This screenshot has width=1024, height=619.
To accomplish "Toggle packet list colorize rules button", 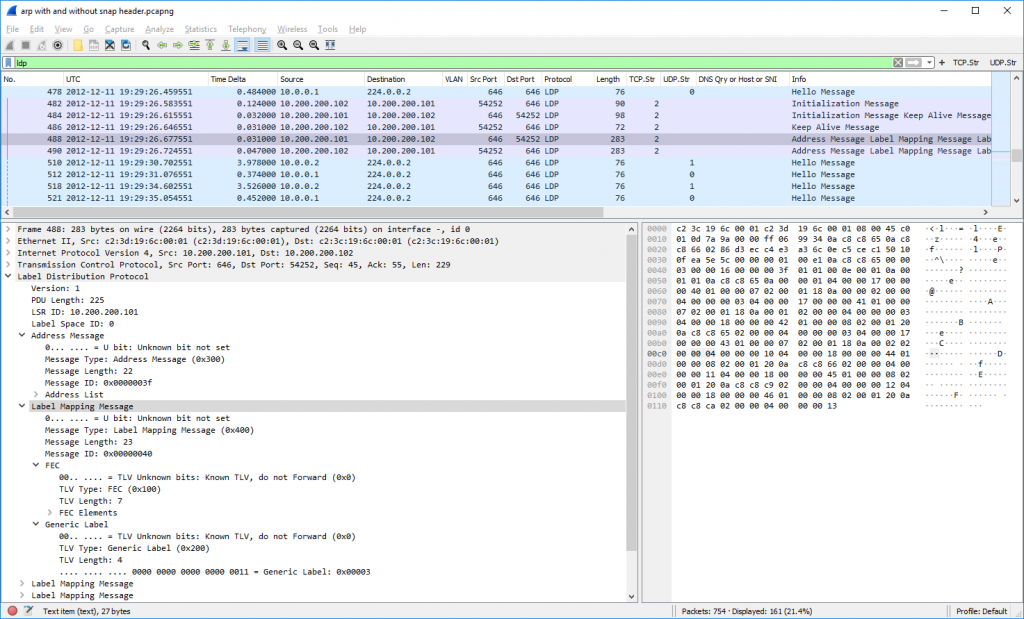I will pos(262,45).
